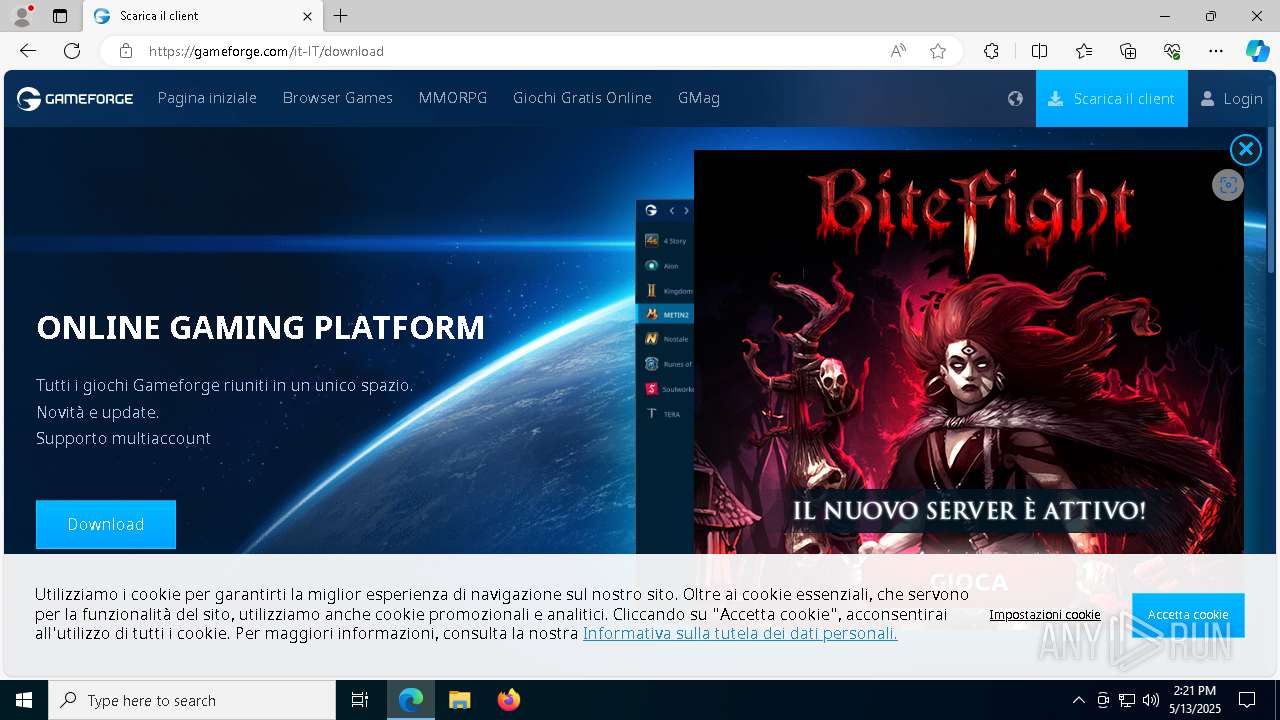Open a new browser tab
This screenshot has height=720, width=1280.
coord(341,16)
